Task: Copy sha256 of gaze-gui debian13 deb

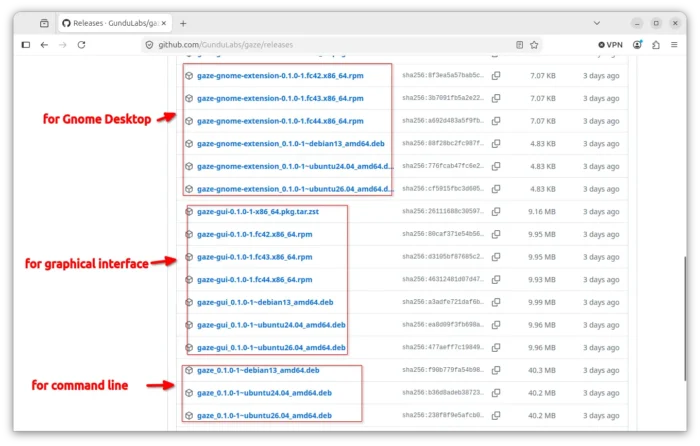Action: (496, 302)
